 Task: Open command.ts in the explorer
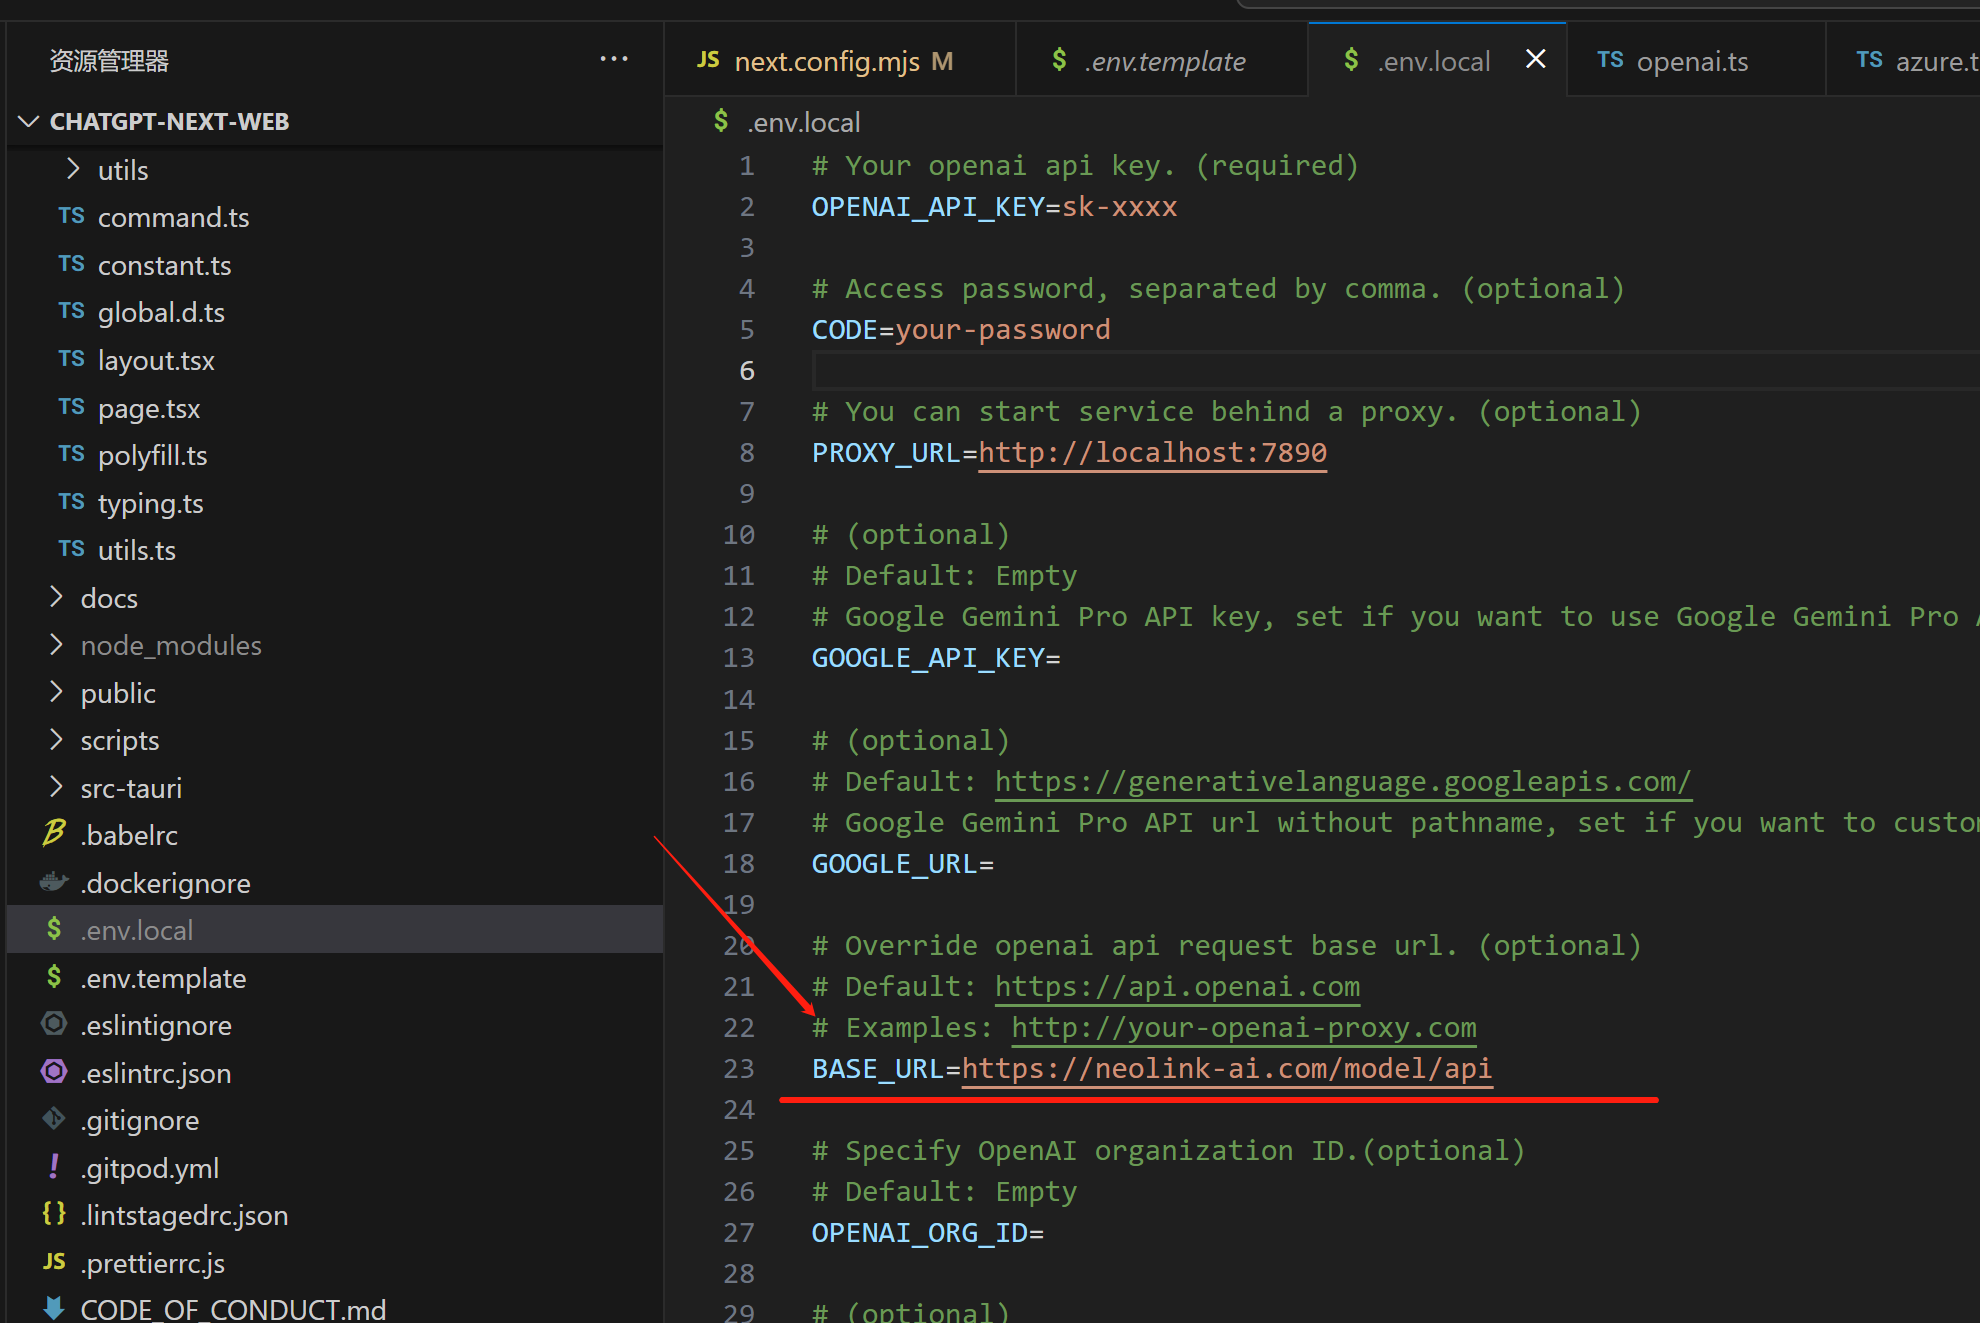tap(173, 217)
